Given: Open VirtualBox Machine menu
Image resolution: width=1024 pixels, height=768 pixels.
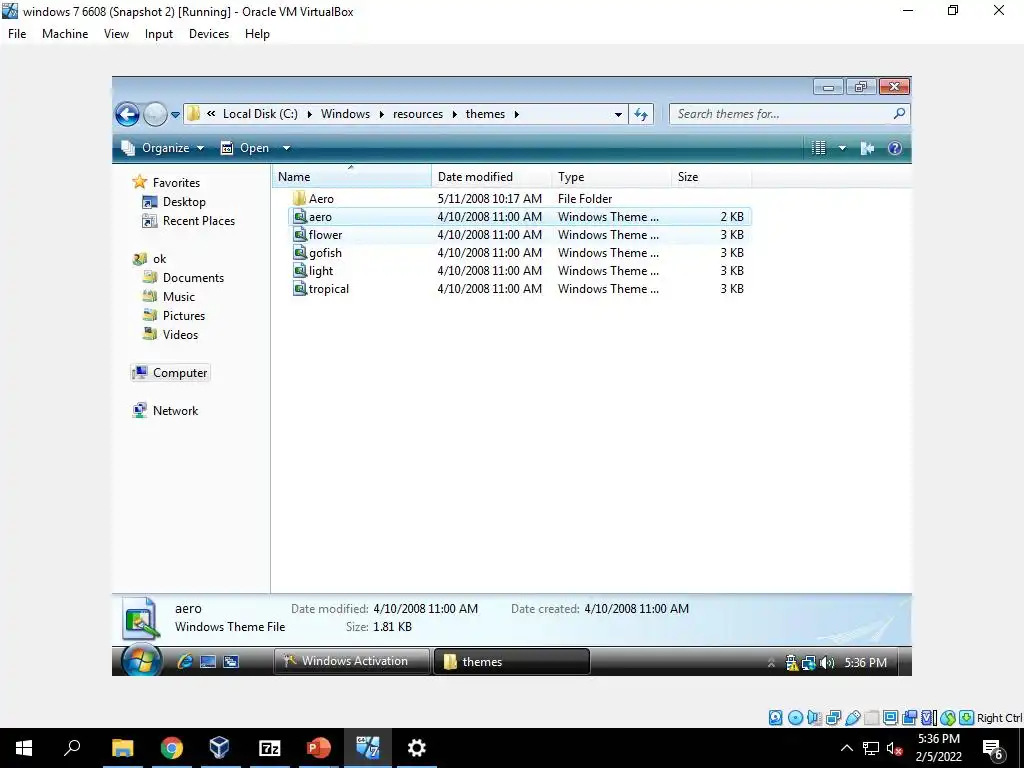Looking at the screenshot, I should coord(65,34).
